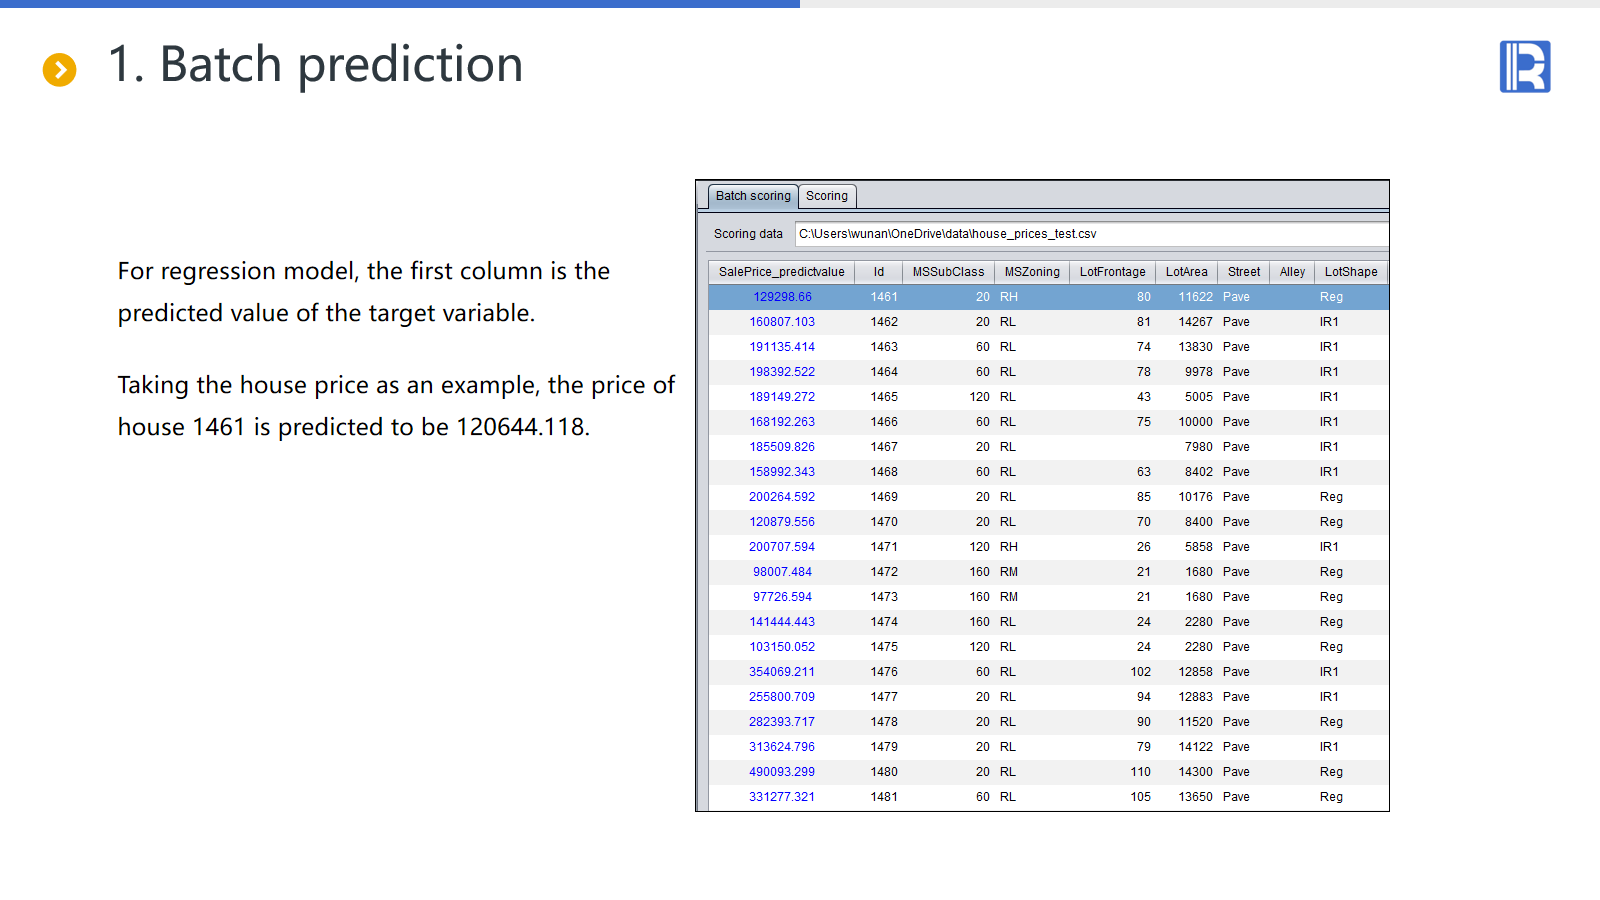Click the LotShape column header
Screen dimensions: 1600x900
tap(1351, 272)
